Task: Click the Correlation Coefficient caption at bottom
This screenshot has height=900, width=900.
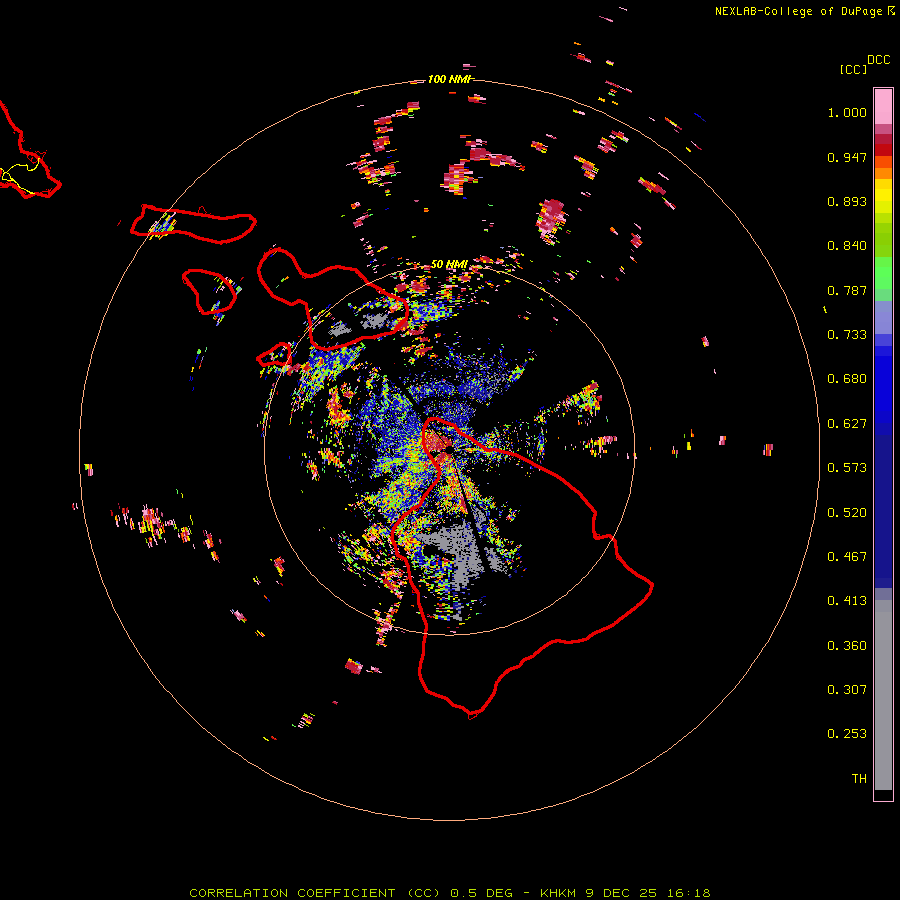Action: click(x=450, y=893)
